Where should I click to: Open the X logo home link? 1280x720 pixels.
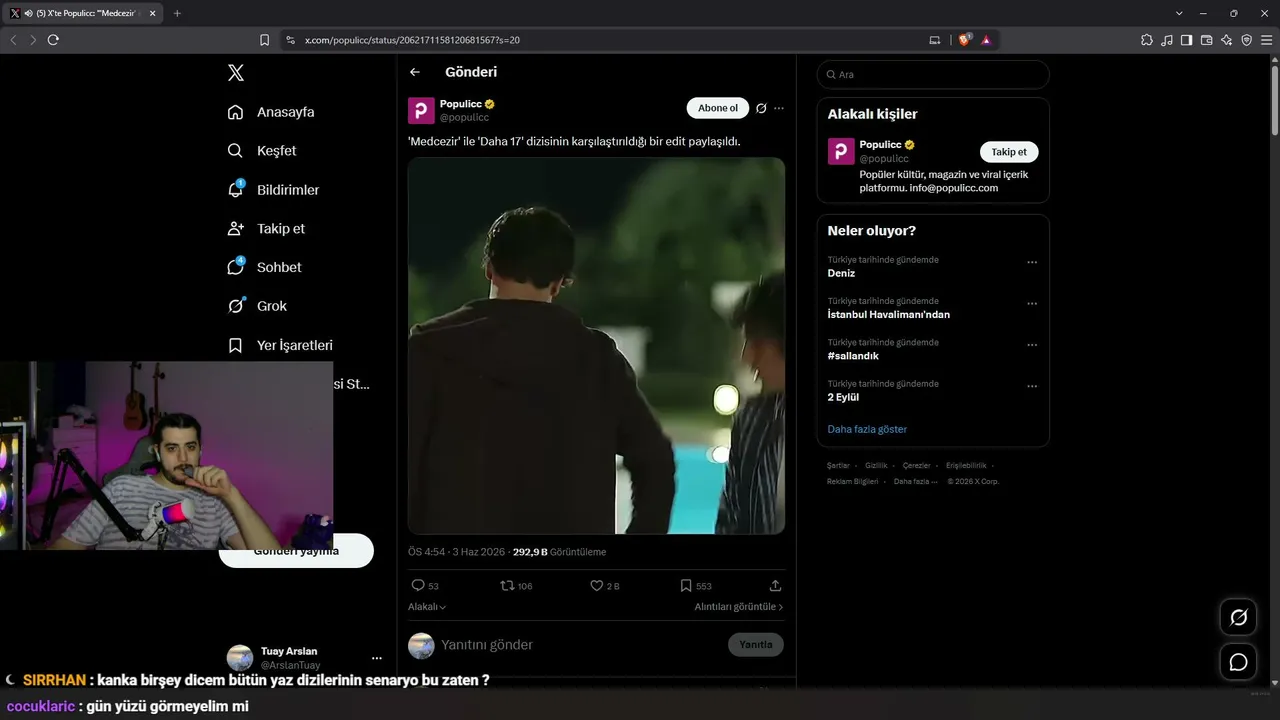pyautogui.click(x=235, y=73)
